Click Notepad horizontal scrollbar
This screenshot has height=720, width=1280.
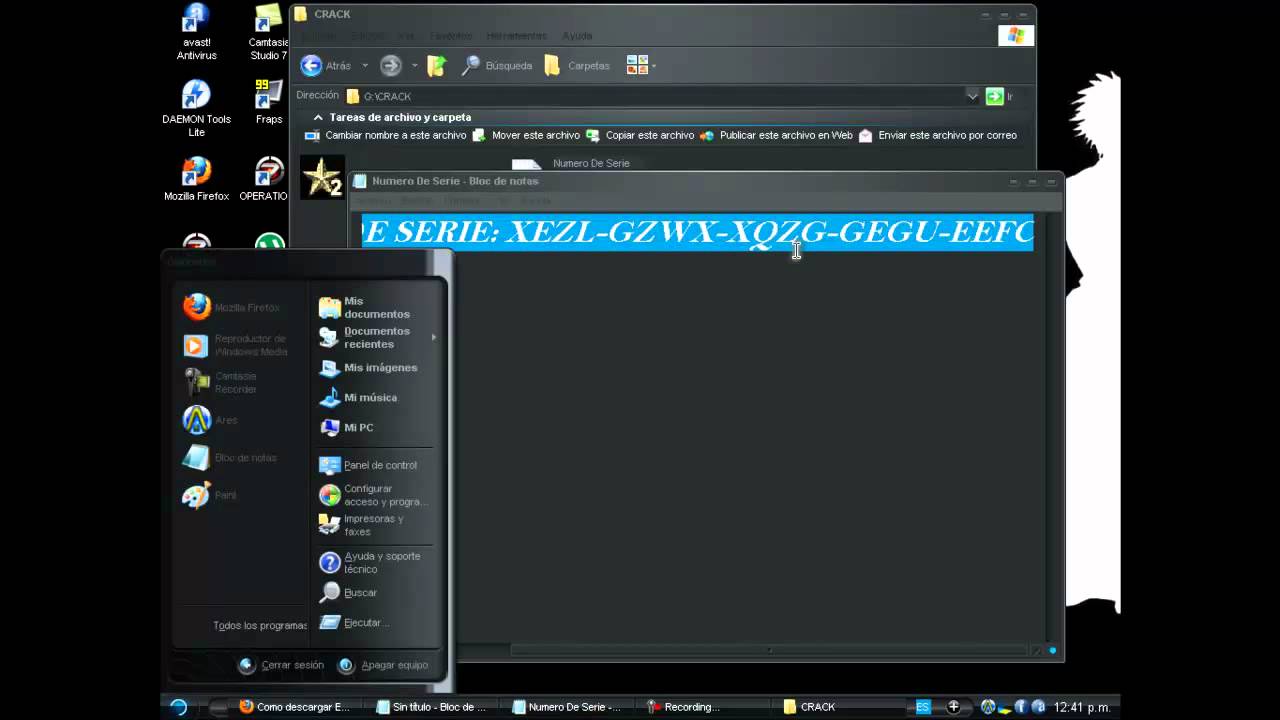pos(769,650)
